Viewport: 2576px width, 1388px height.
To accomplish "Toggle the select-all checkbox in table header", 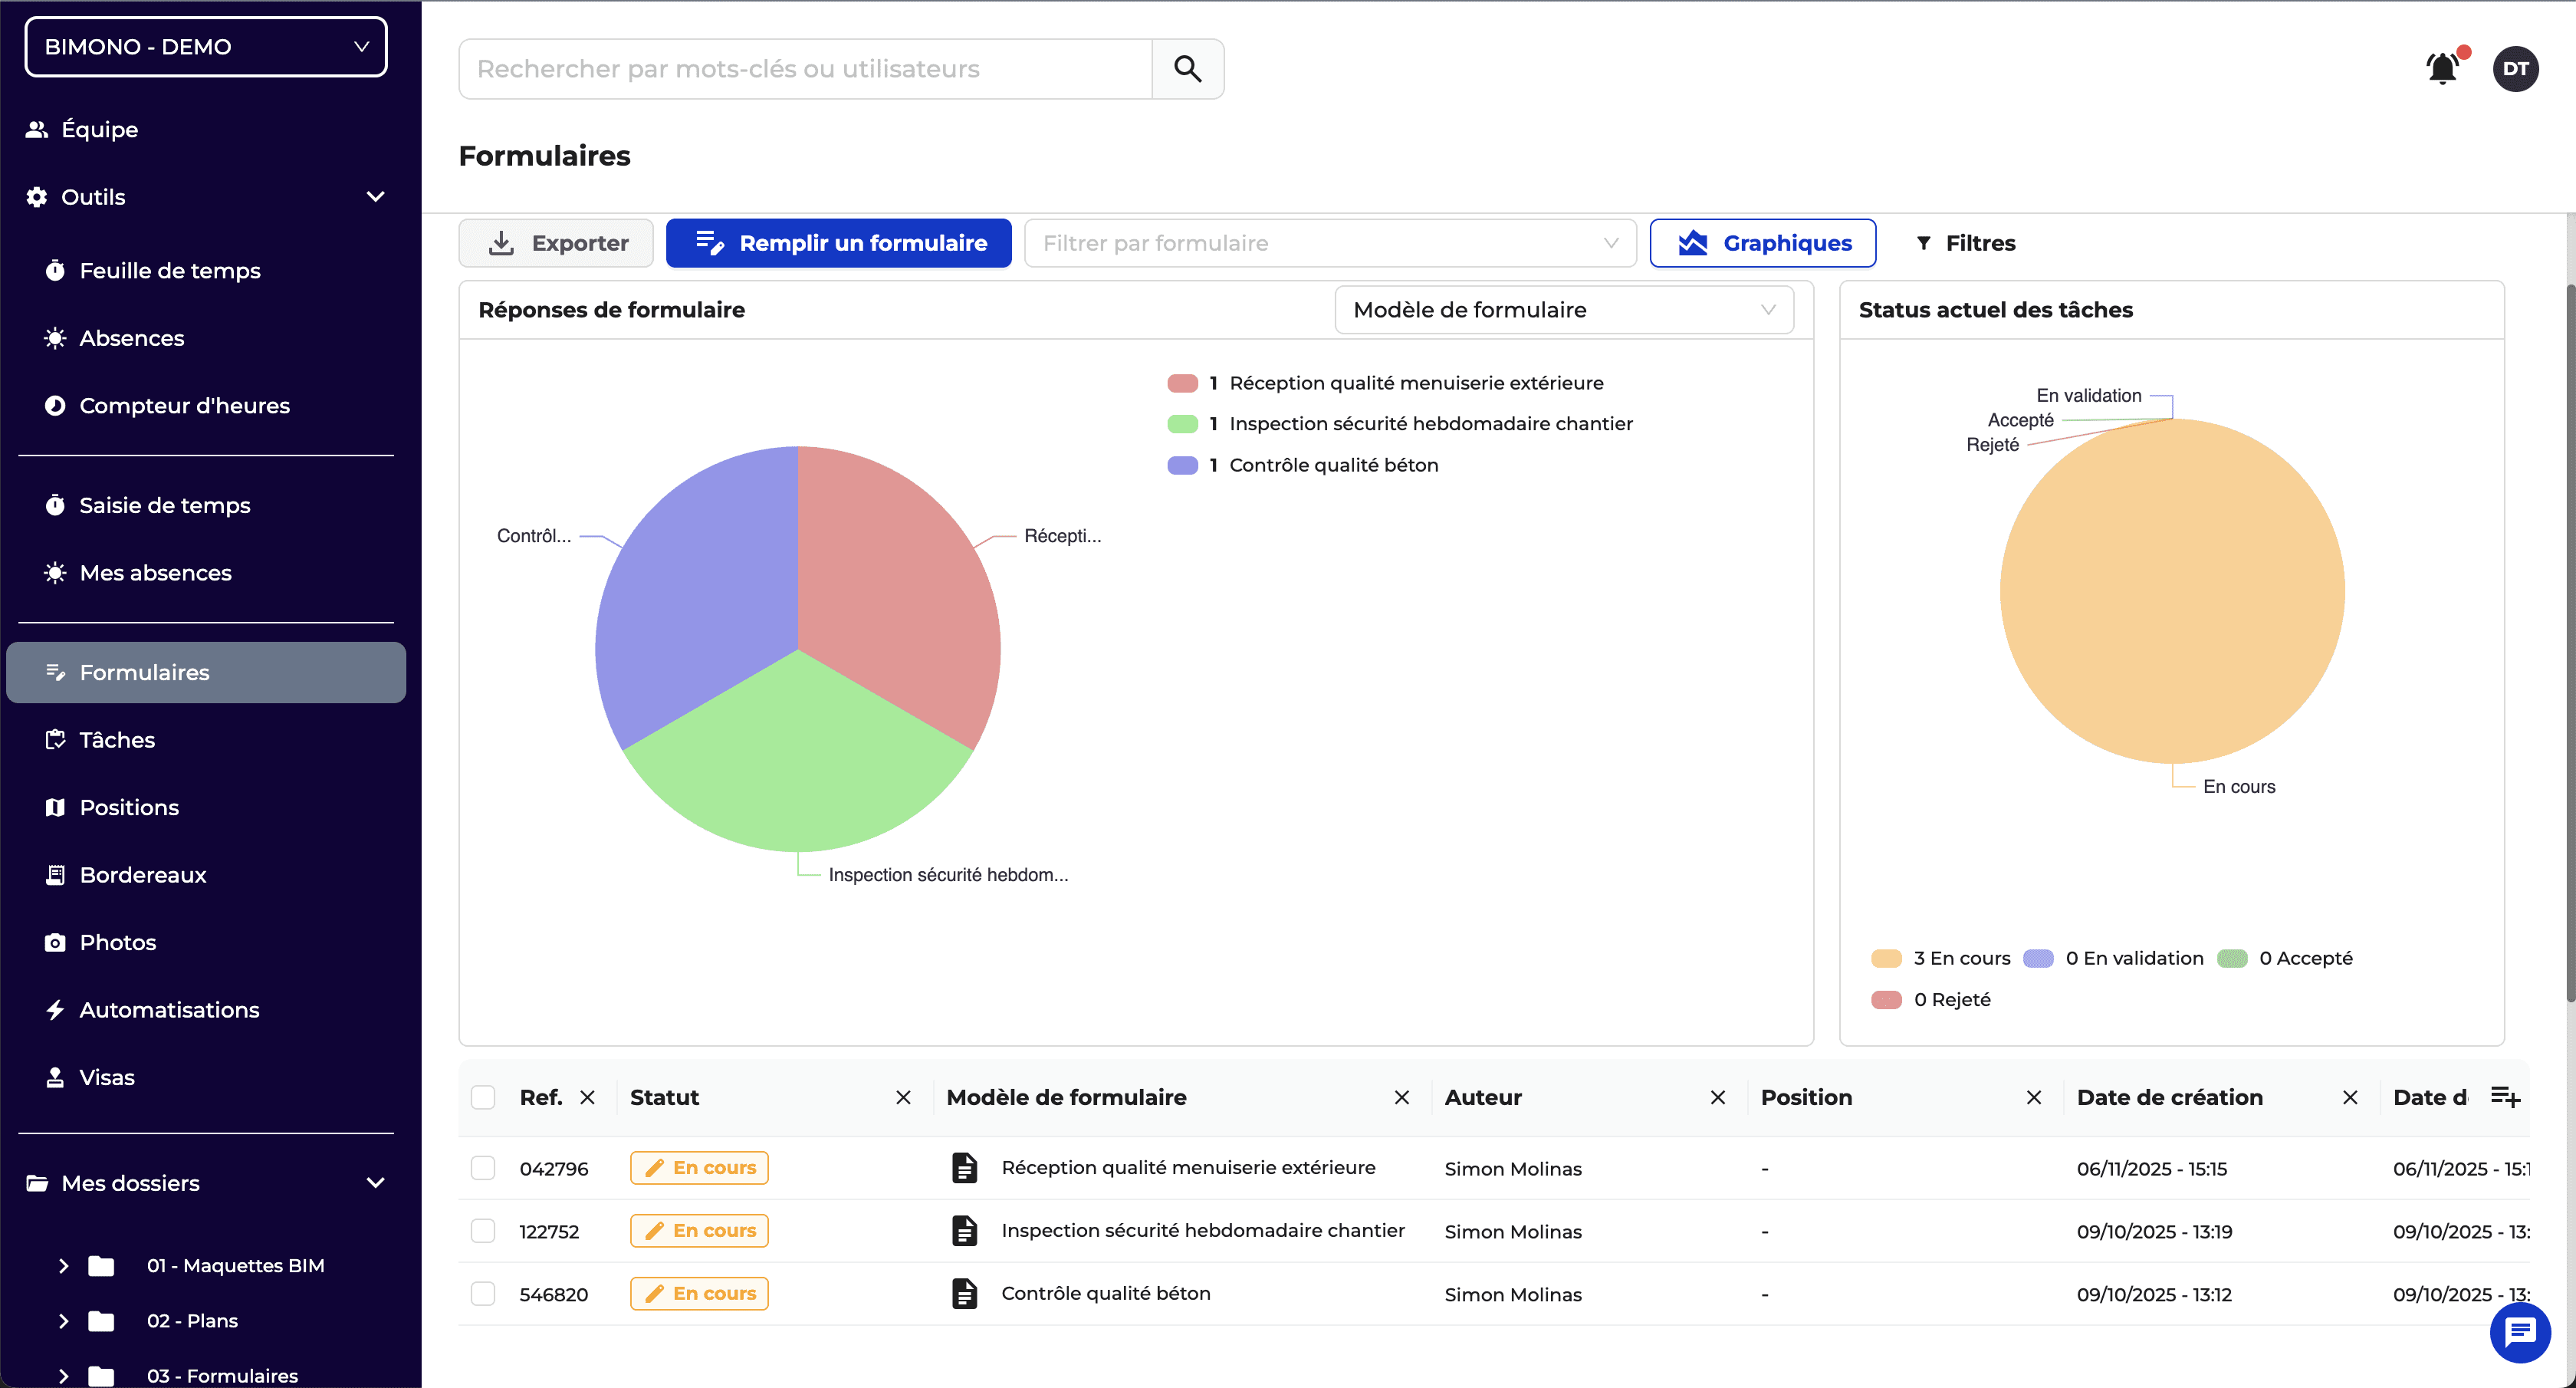I will [483, 1097].
